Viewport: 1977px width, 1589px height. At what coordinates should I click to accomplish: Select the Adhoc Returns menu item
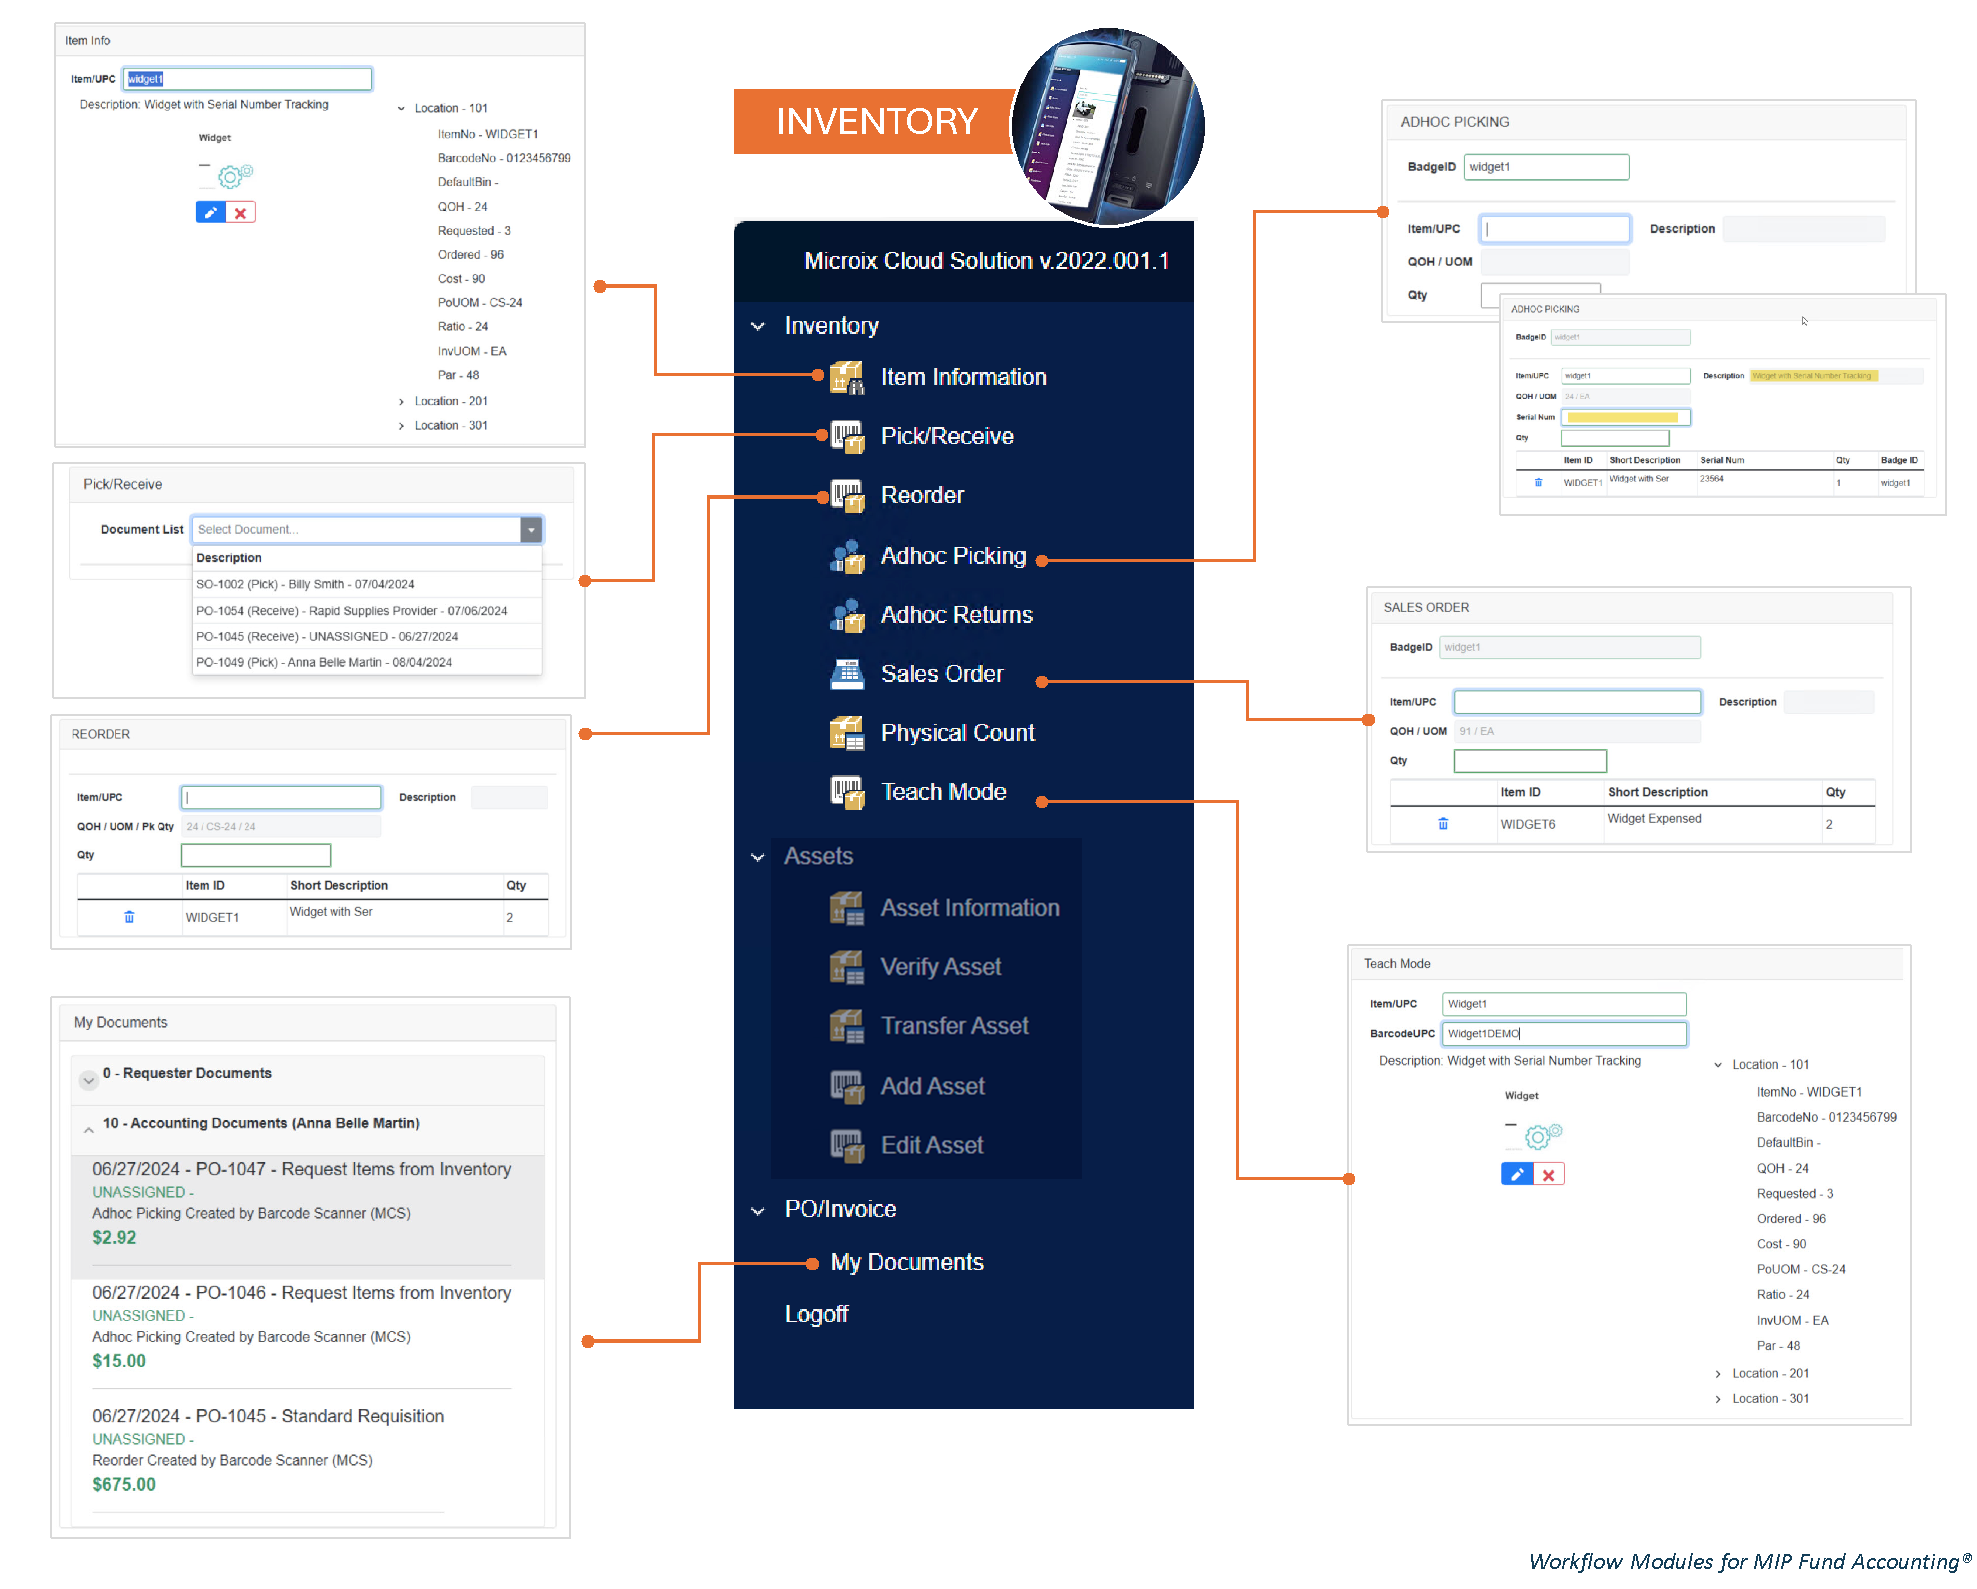point(955,615)
